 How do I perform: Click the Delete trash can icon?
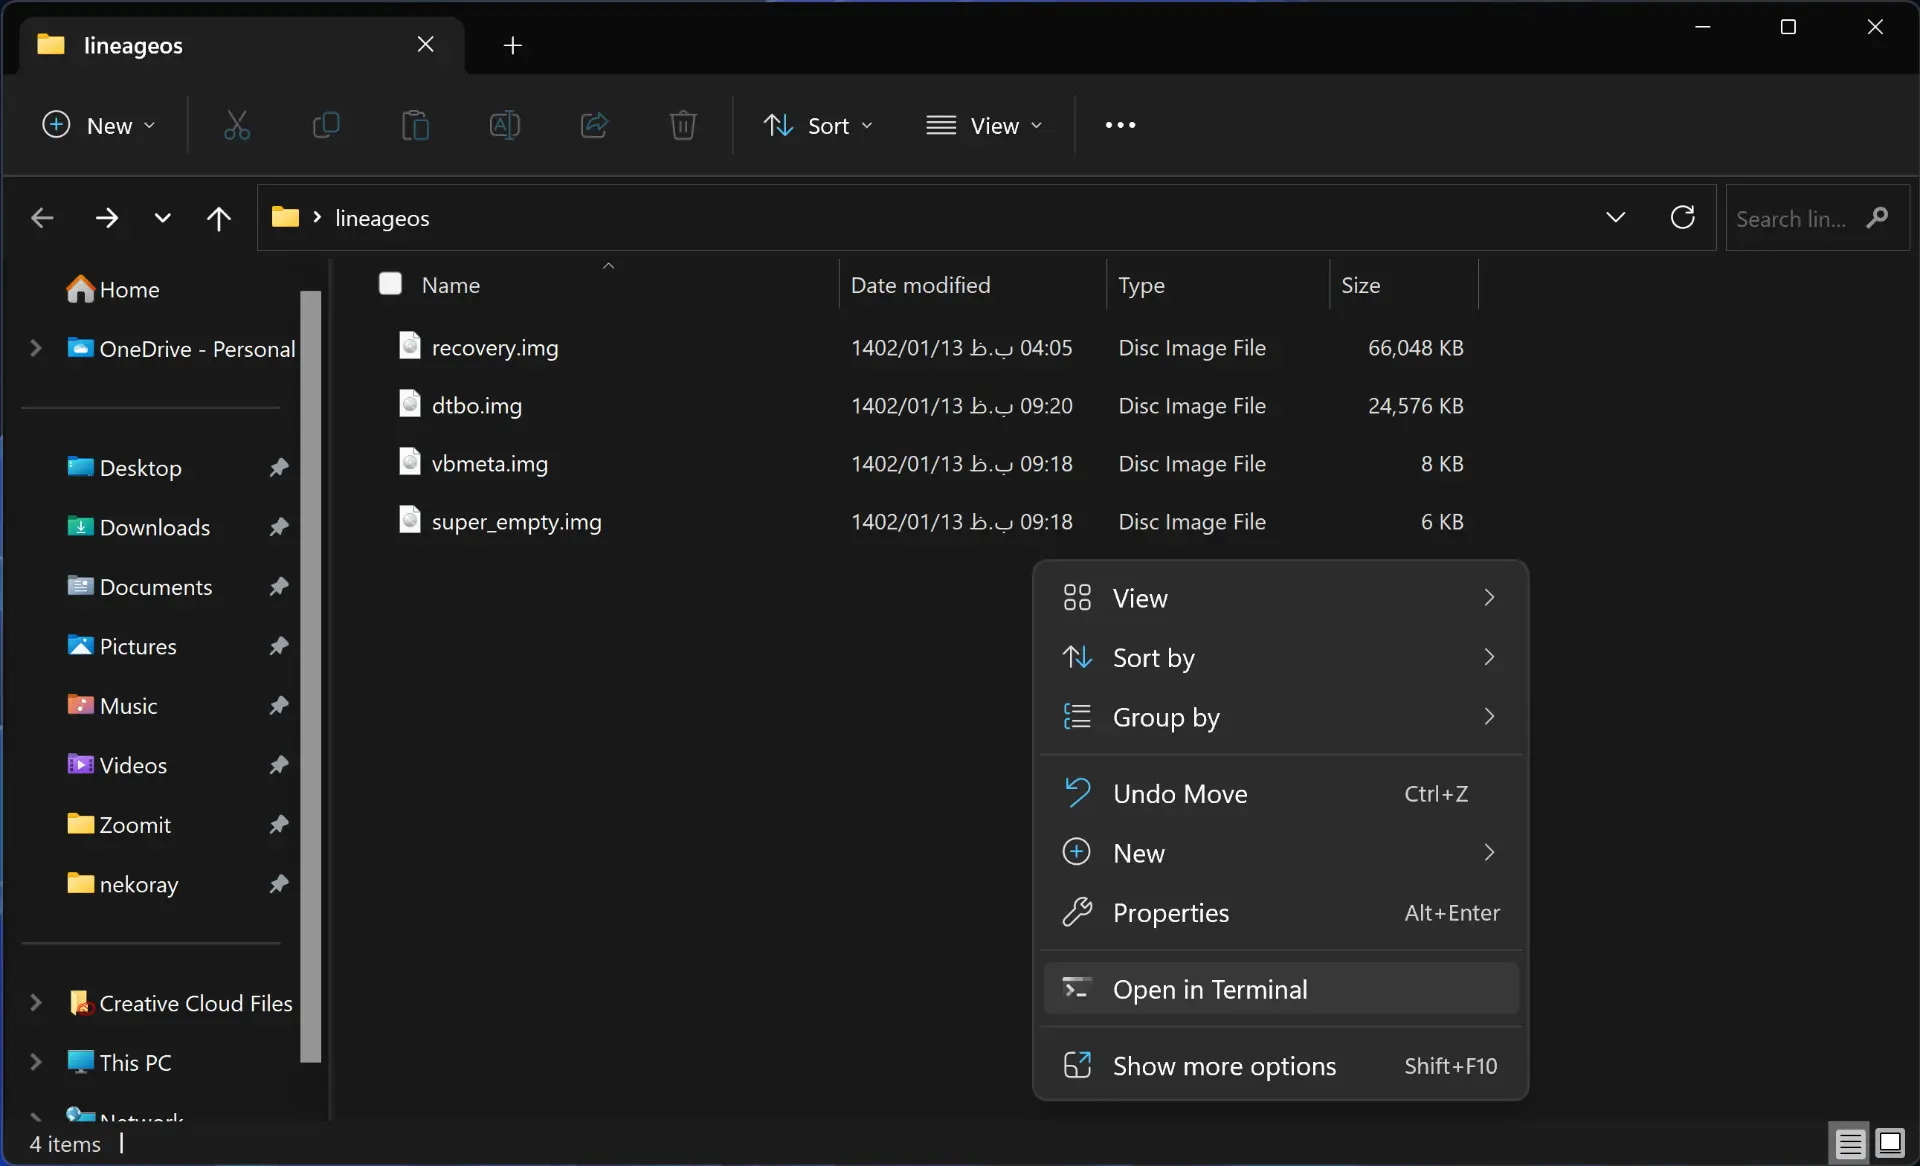[x=683, y=125]
